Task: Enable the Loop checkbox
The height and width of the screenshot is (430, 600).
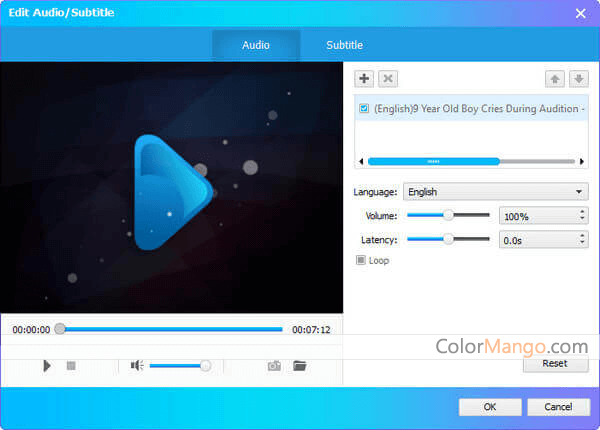Action: point(362,260)
